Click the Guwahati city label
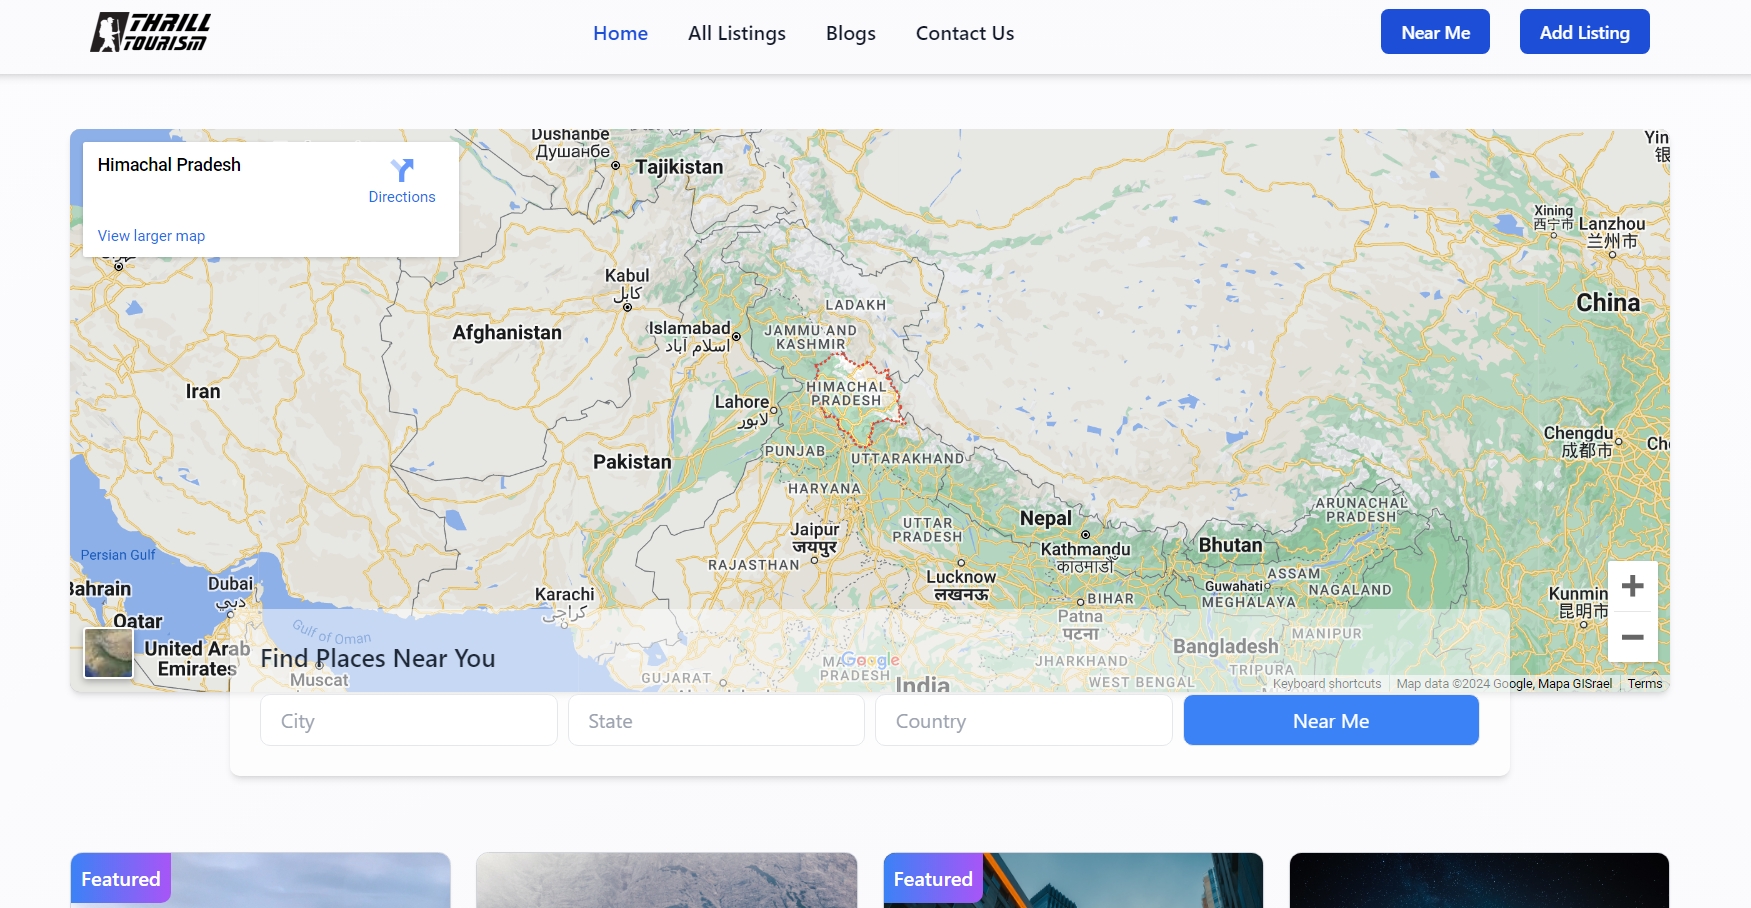 (x=1234, y=586)
